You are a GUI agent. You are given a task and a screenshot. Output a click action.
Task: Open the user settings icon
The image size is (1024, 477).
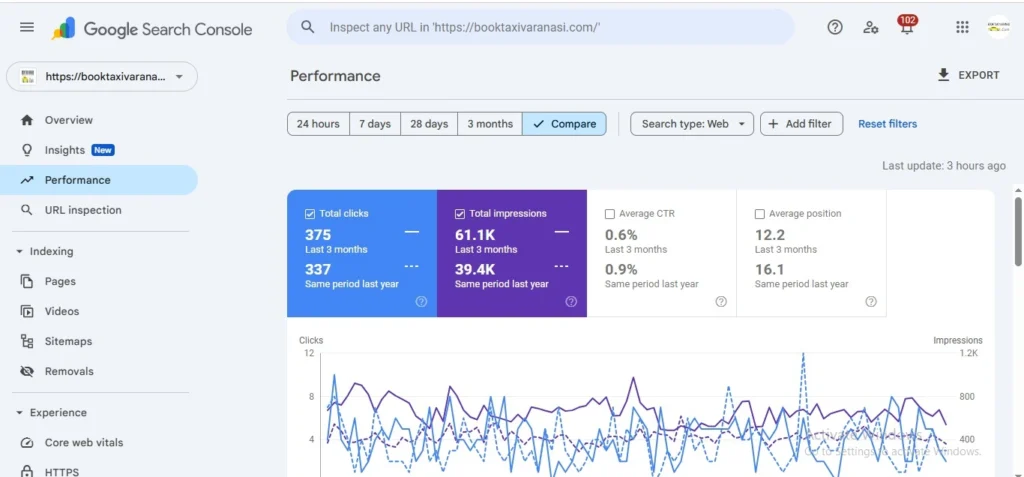pyautogui.click(x=871, y=28)
